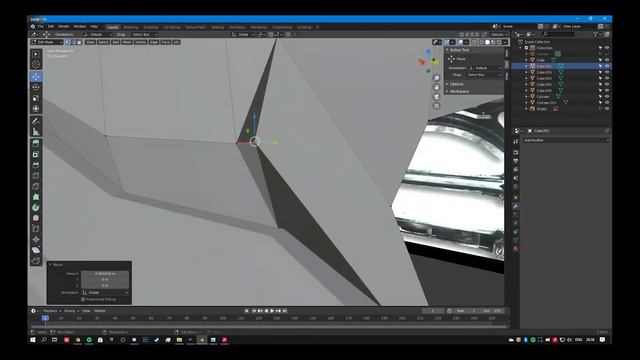
Task: Select the Annotate pencil tool
Action: tap(36, 121)
